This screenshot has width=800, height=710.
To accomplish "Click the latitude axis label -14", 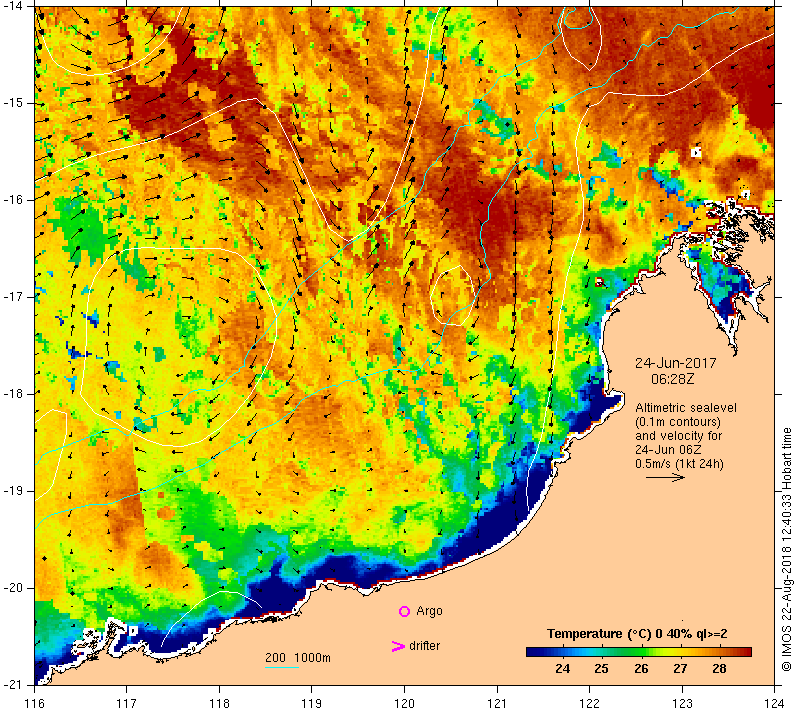I will click(x=13, y=6).
